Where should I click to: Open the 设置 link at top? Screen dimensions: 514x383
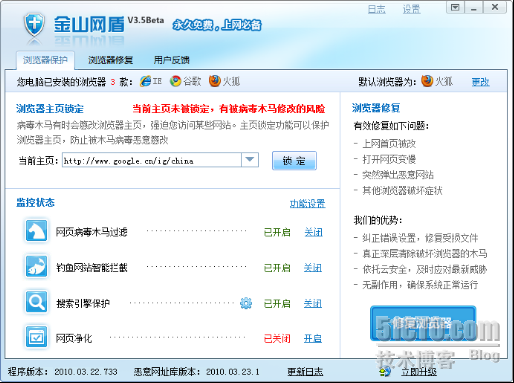(411, 9)
